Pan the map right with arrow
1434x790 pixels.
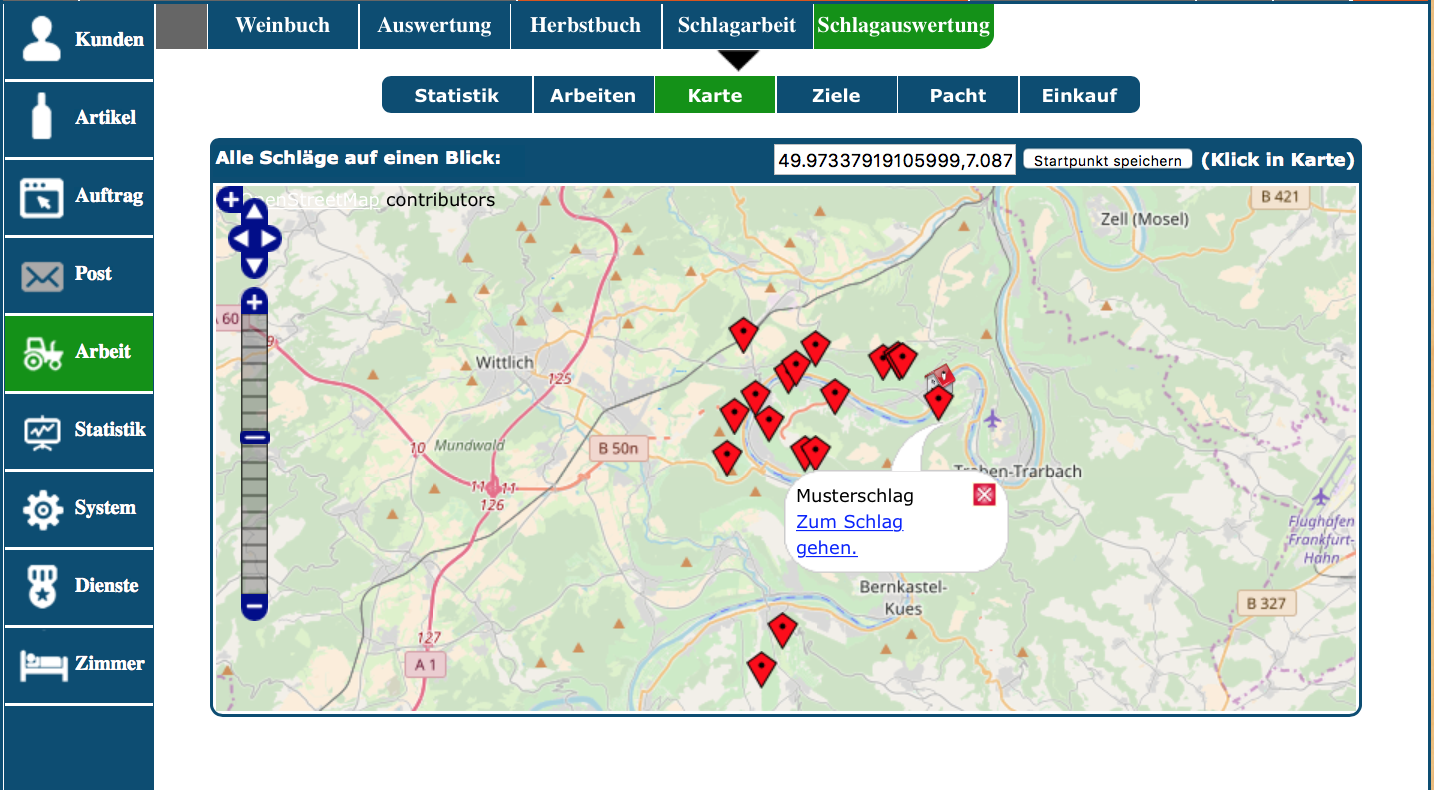[x=270, y=239]
